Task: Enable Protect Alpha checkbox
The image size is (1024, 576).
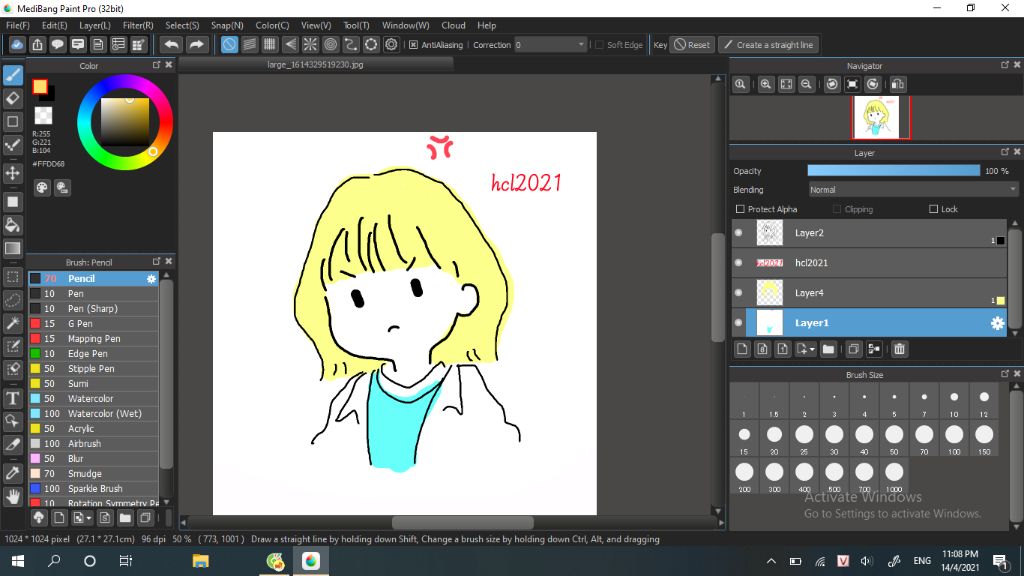Action: pyautogui.click(x=740, y=209)
